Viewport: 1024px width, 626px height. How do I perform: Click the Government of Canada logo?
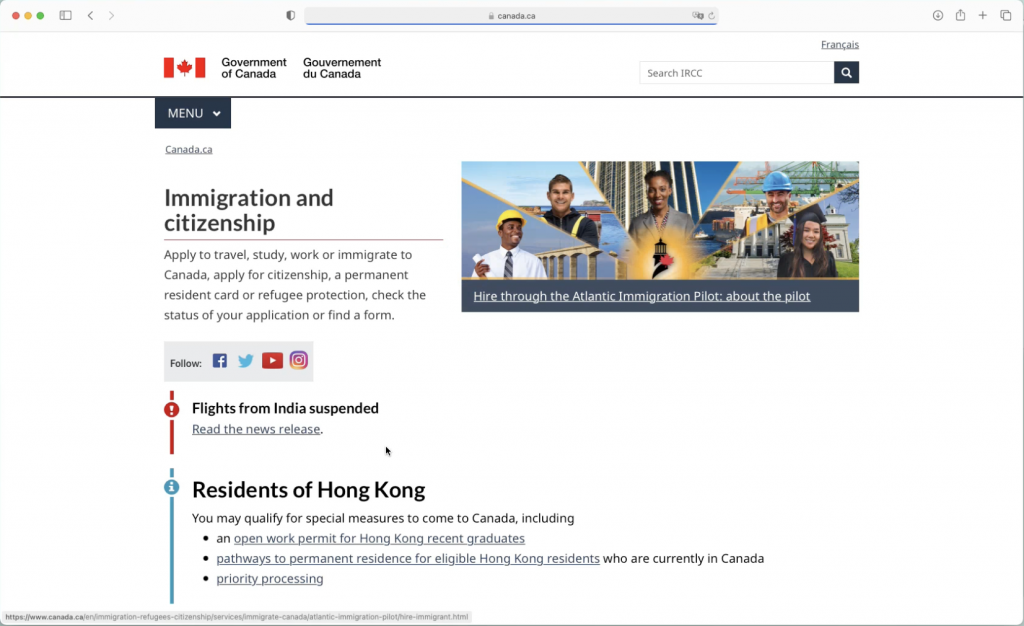tap(272, 68)
